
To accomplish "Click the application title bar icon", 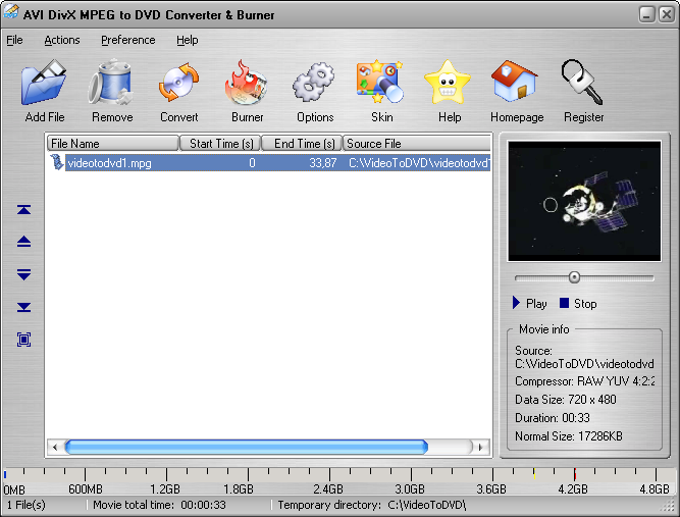I will [11, 12].
